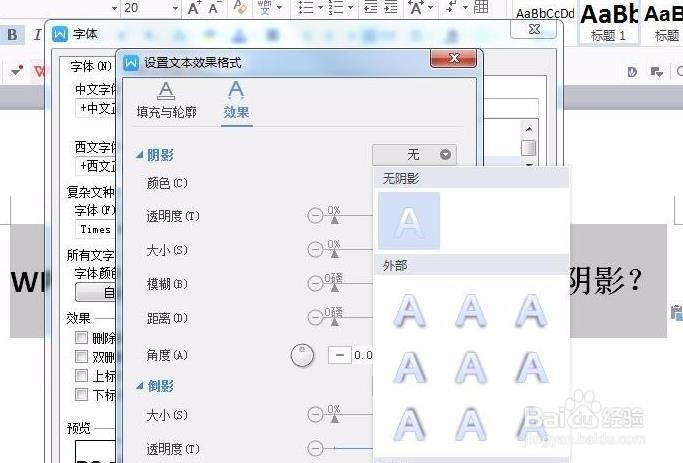Choose shadow preset in second row, last column of 外部
683x463 pixels.
click(531, 368)
